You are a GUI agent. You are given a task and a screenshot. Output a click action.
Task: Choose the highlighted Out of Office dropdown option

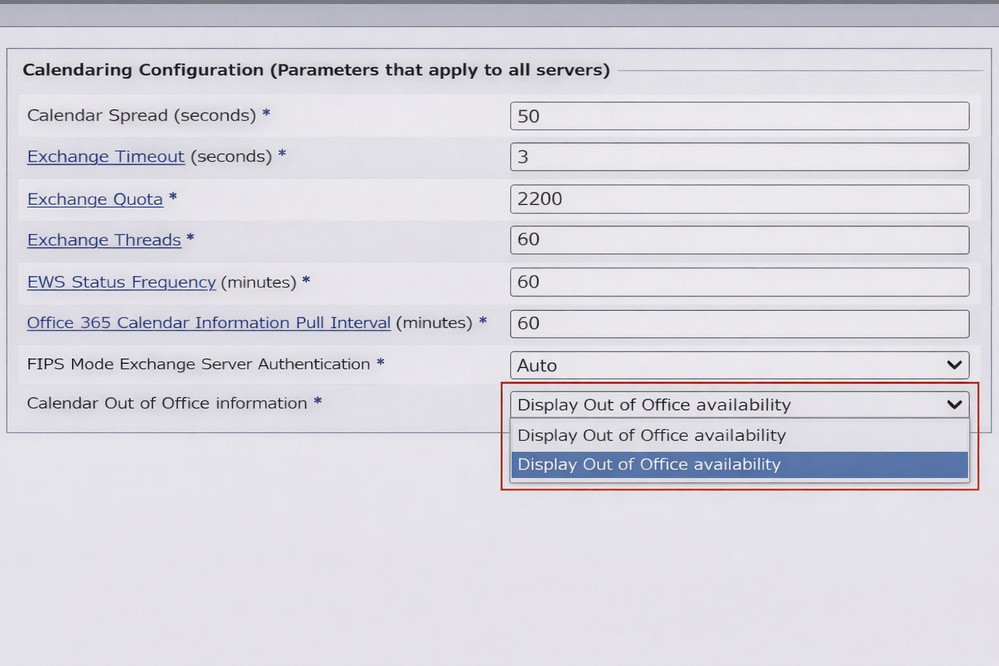pyautogui.click(x=739, y=464)
